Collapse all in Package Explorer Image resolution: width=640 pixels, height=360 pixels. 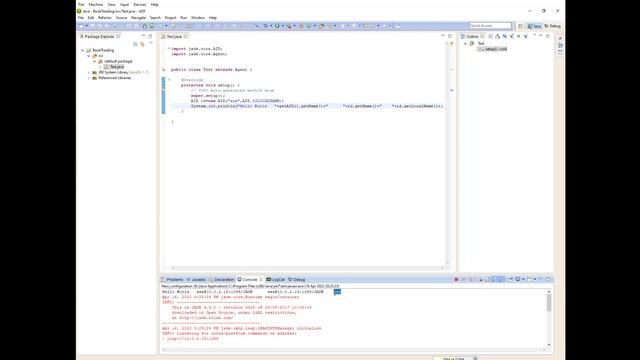coord(135,44)
